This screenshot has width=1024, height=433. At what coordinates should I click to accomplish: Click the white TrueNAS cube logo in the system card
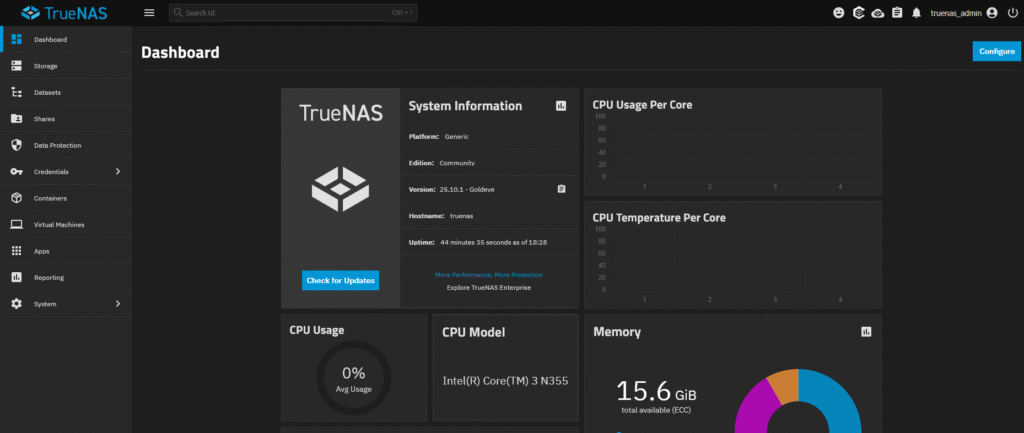(340, 189)
